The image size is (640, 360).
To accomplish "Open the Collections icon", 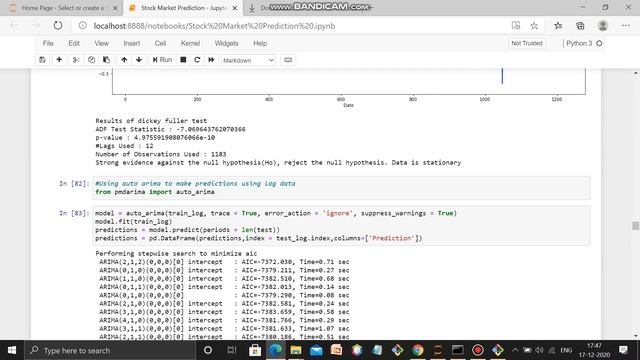I will pyautogui.click(x=580, y=26).
